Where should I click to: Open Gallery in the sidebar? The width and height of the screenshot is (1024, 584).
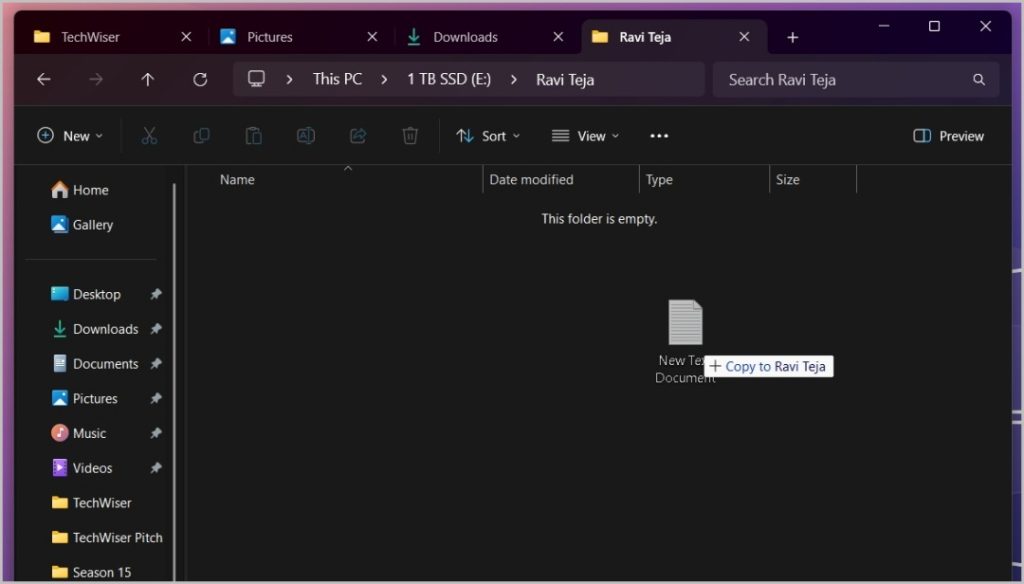point(82,225)
